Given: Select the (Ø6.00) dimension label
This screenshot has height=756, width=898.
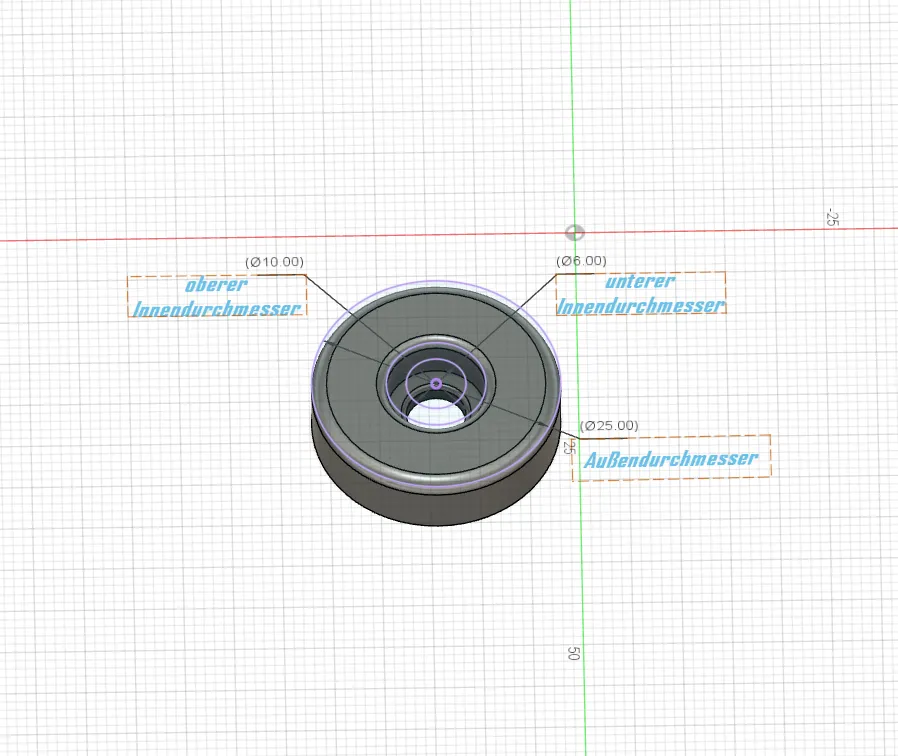Looking at the screenshot, I should click(x=581, y=261).
